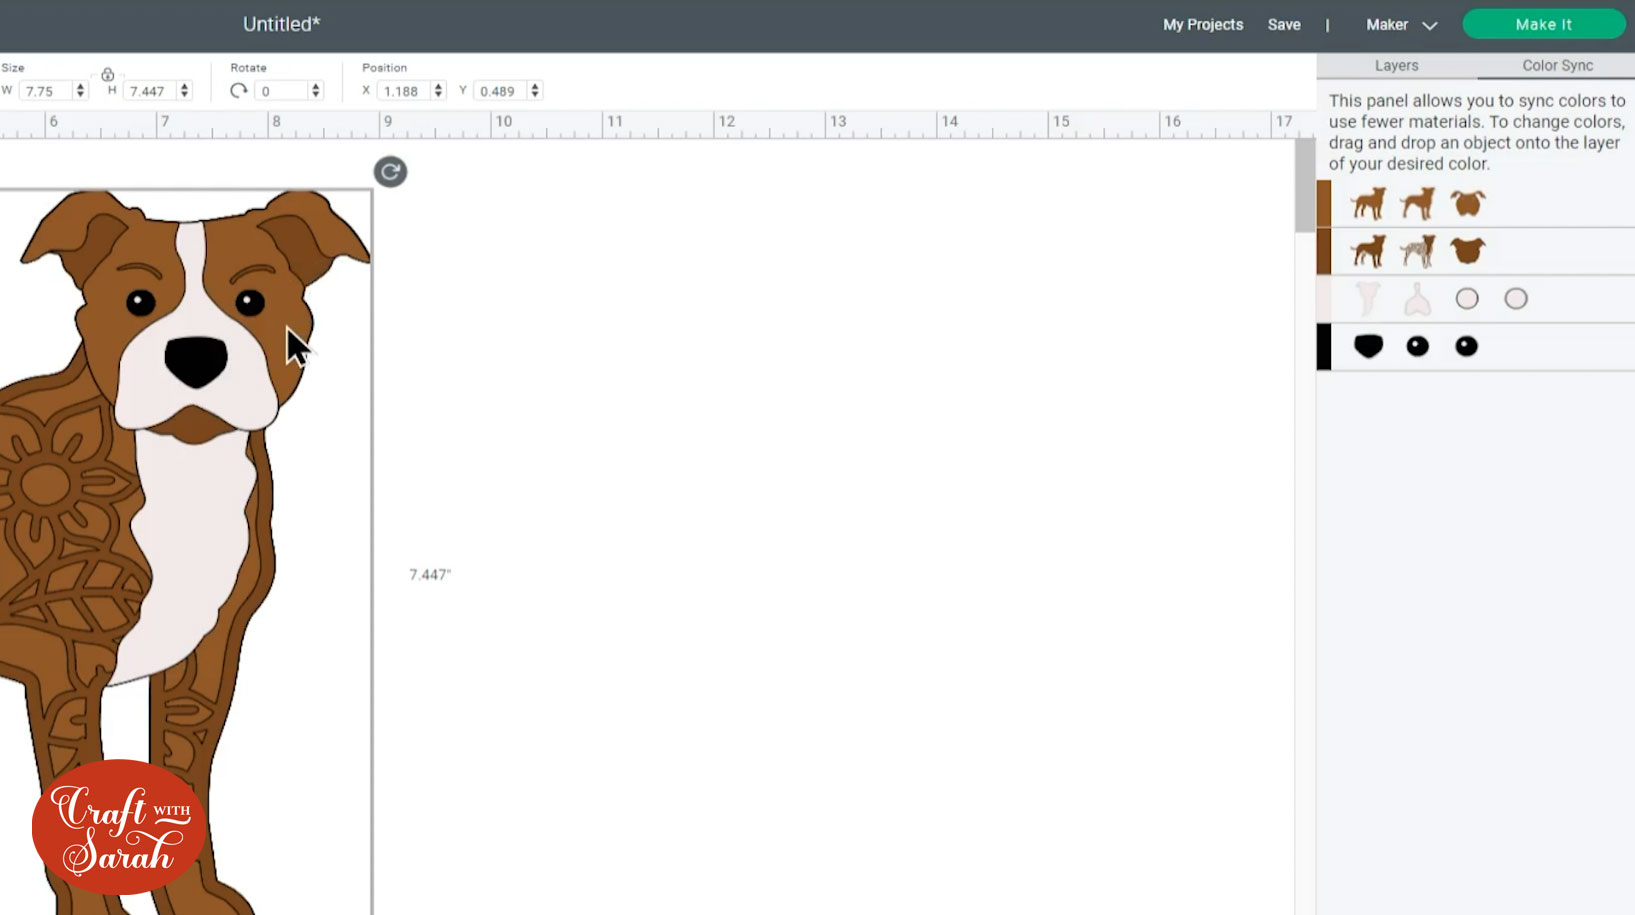Adjust X position using its stepper arrows
The image size is (1635, 915).
click(438, 91)
